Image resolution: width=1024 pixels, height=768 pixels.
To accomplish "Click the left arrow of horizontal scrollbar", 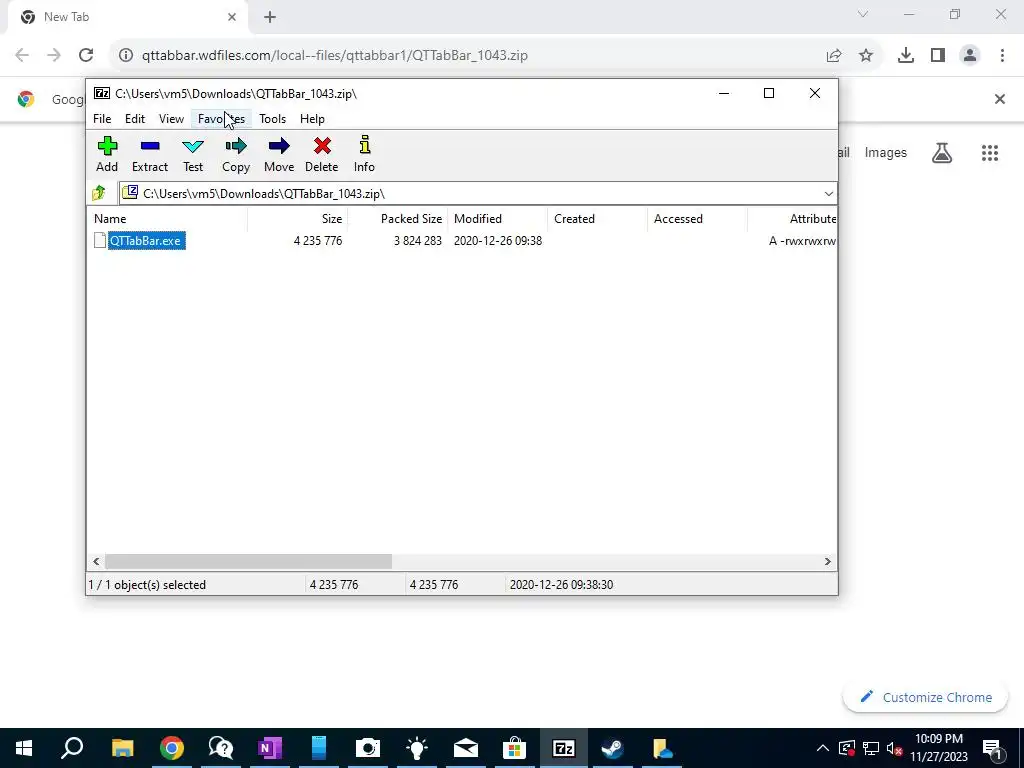I will (96, 562).
